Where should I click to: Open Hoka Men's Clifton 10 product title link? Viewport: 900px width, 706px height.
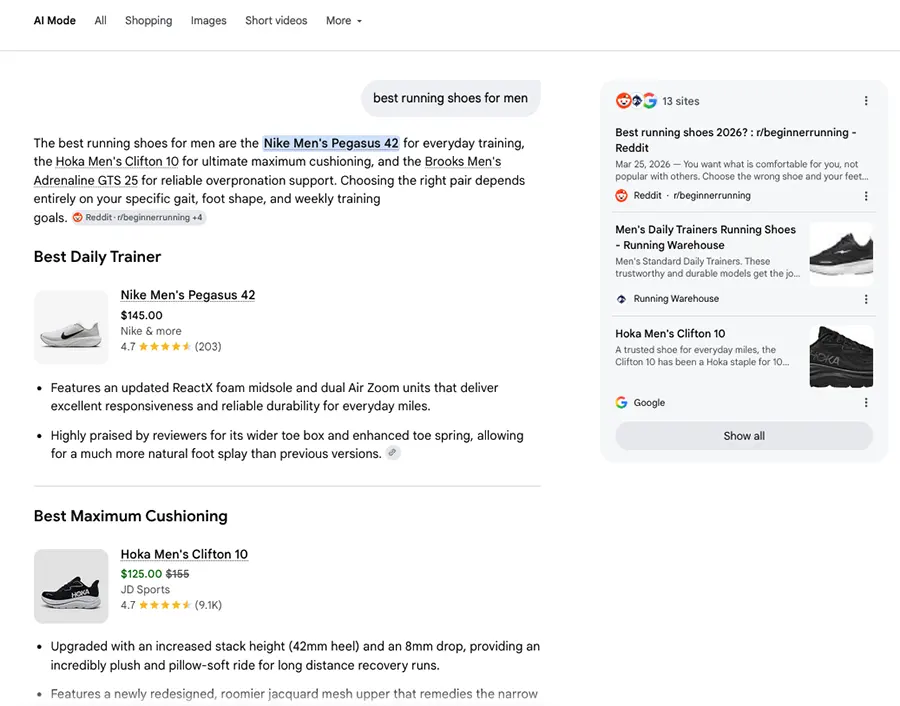coord(184,554)
